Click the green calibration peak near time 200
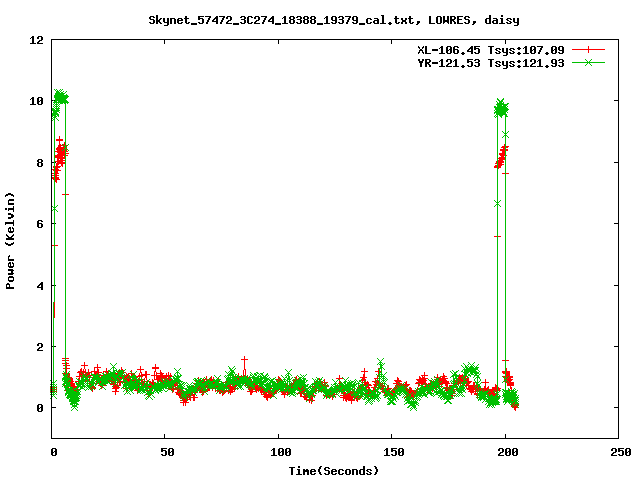 point(501,109)
